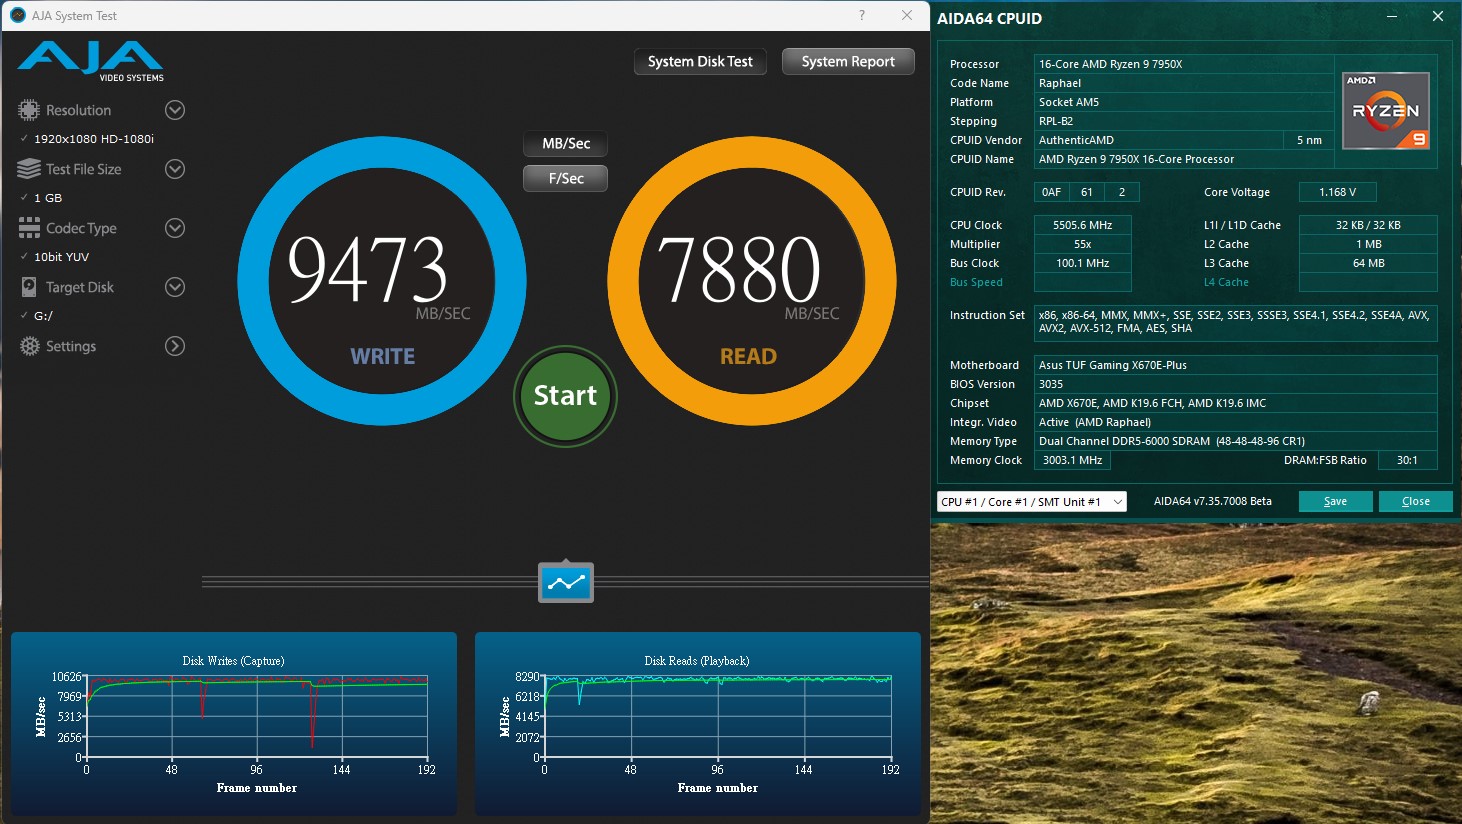This screenshot has height=824, width=1462.
Task: Select the G:/ target disk option
Action: click(43, 316)
